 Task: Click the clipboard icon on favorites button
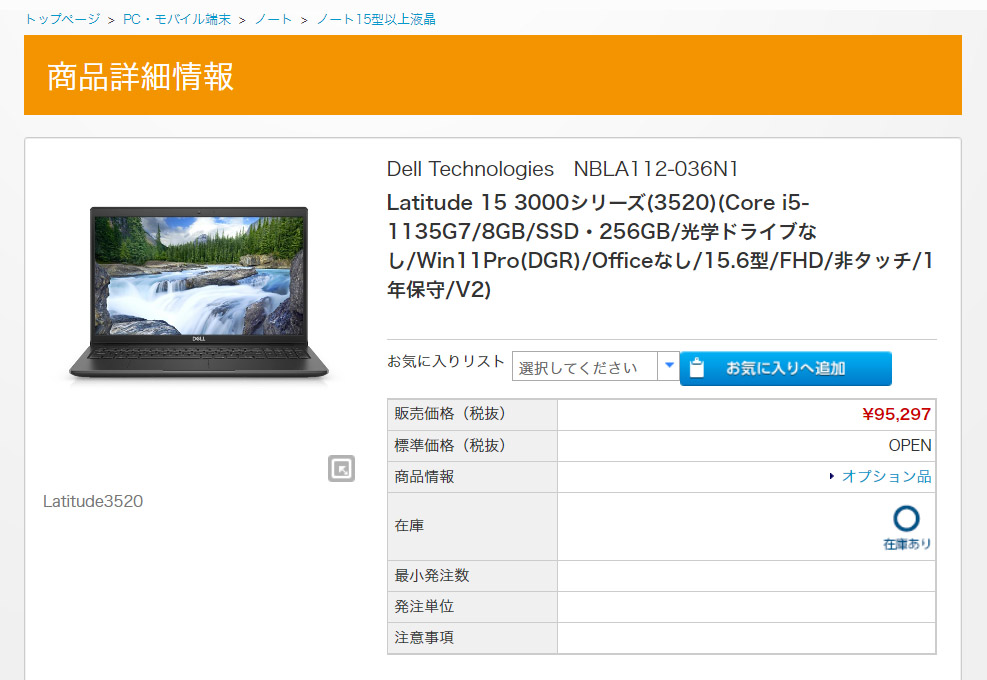(697, 368)
